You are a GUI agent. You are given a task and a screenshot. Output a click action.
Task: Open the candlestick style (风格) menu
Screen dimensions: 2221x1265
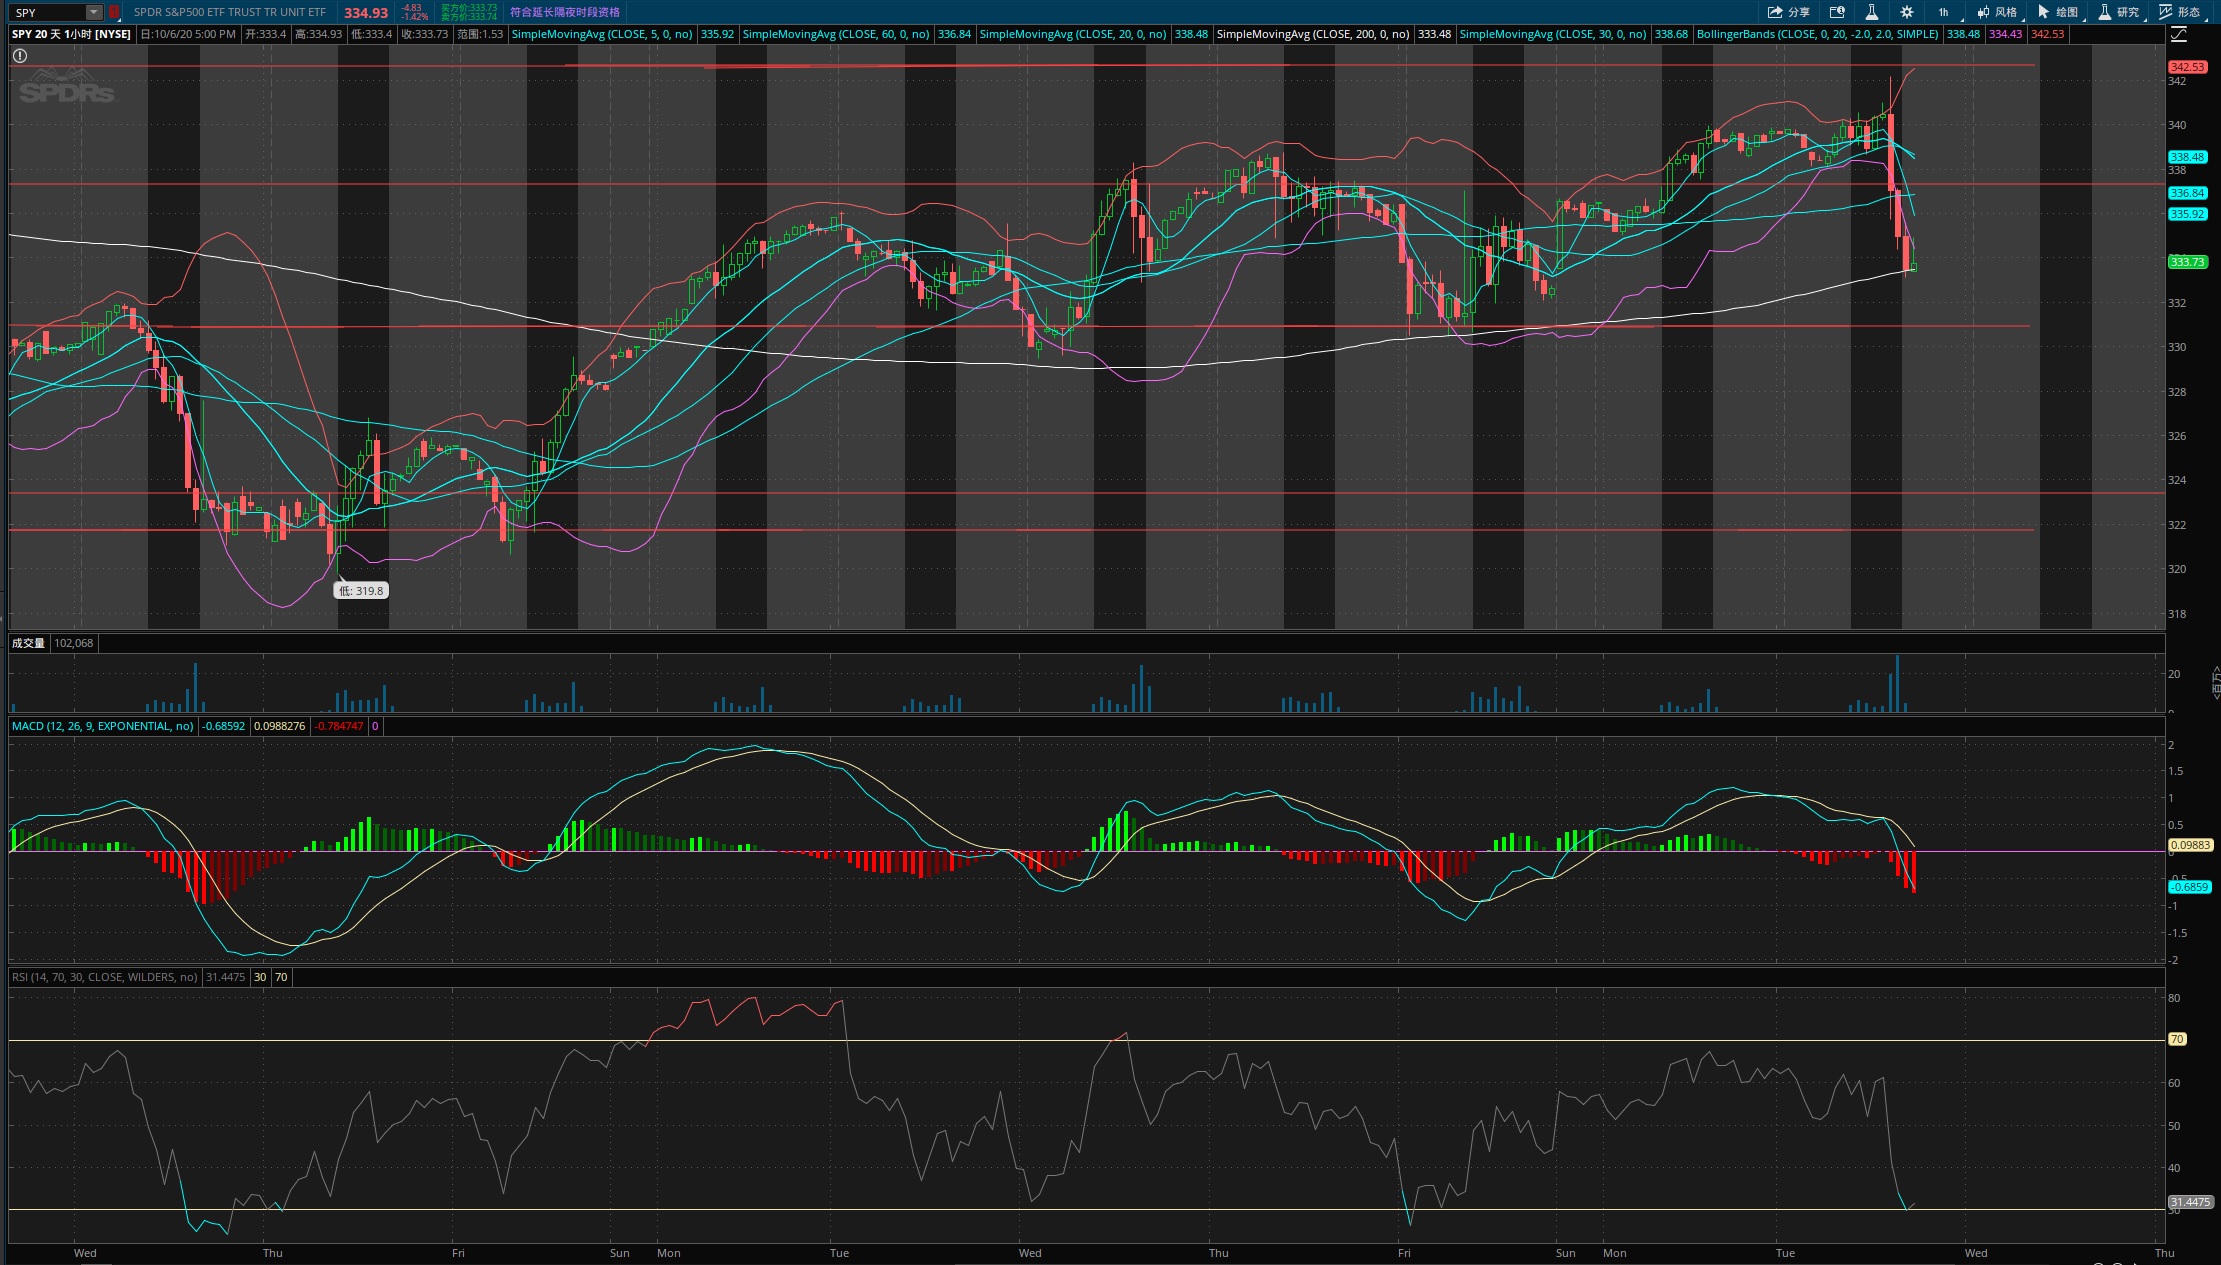coord(1996,12)
